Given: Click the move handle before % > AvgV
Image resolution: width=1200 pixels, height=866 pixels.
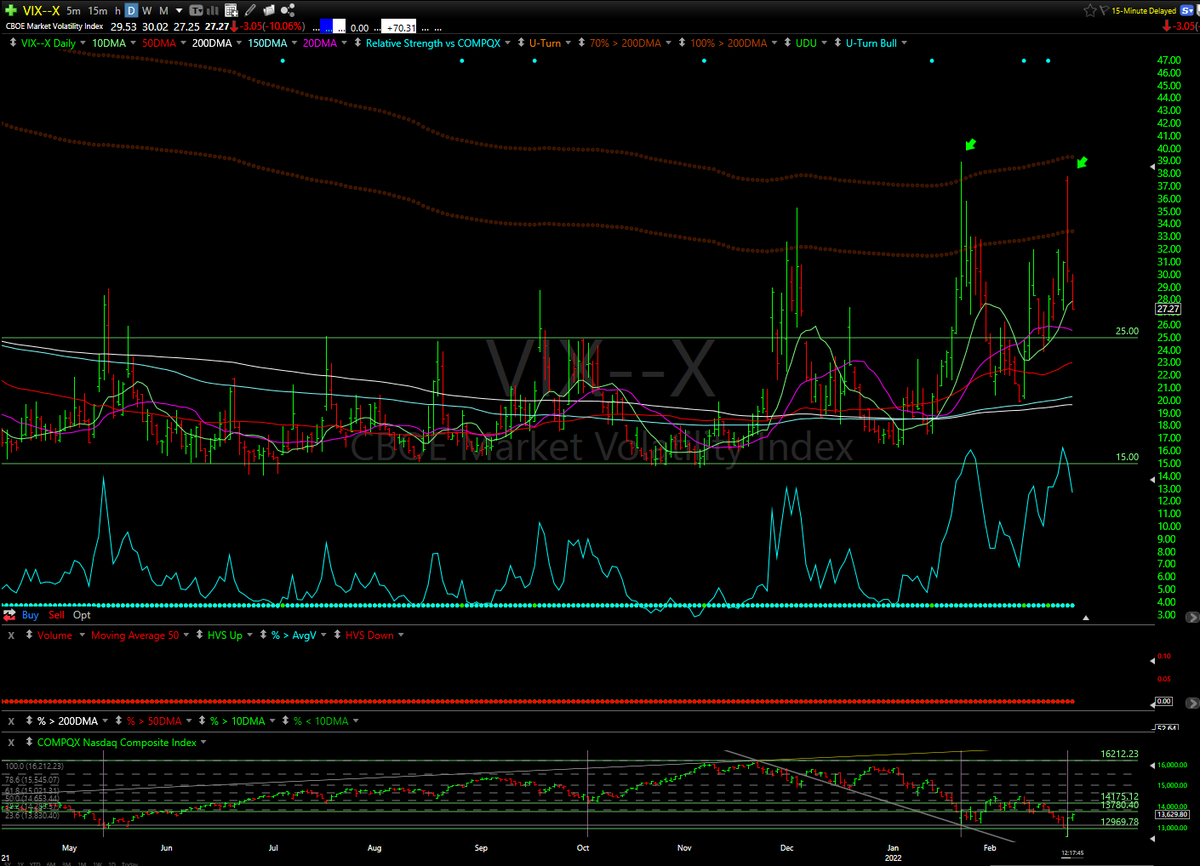Looking at the screenshot, I should click(x=263, y=634).
